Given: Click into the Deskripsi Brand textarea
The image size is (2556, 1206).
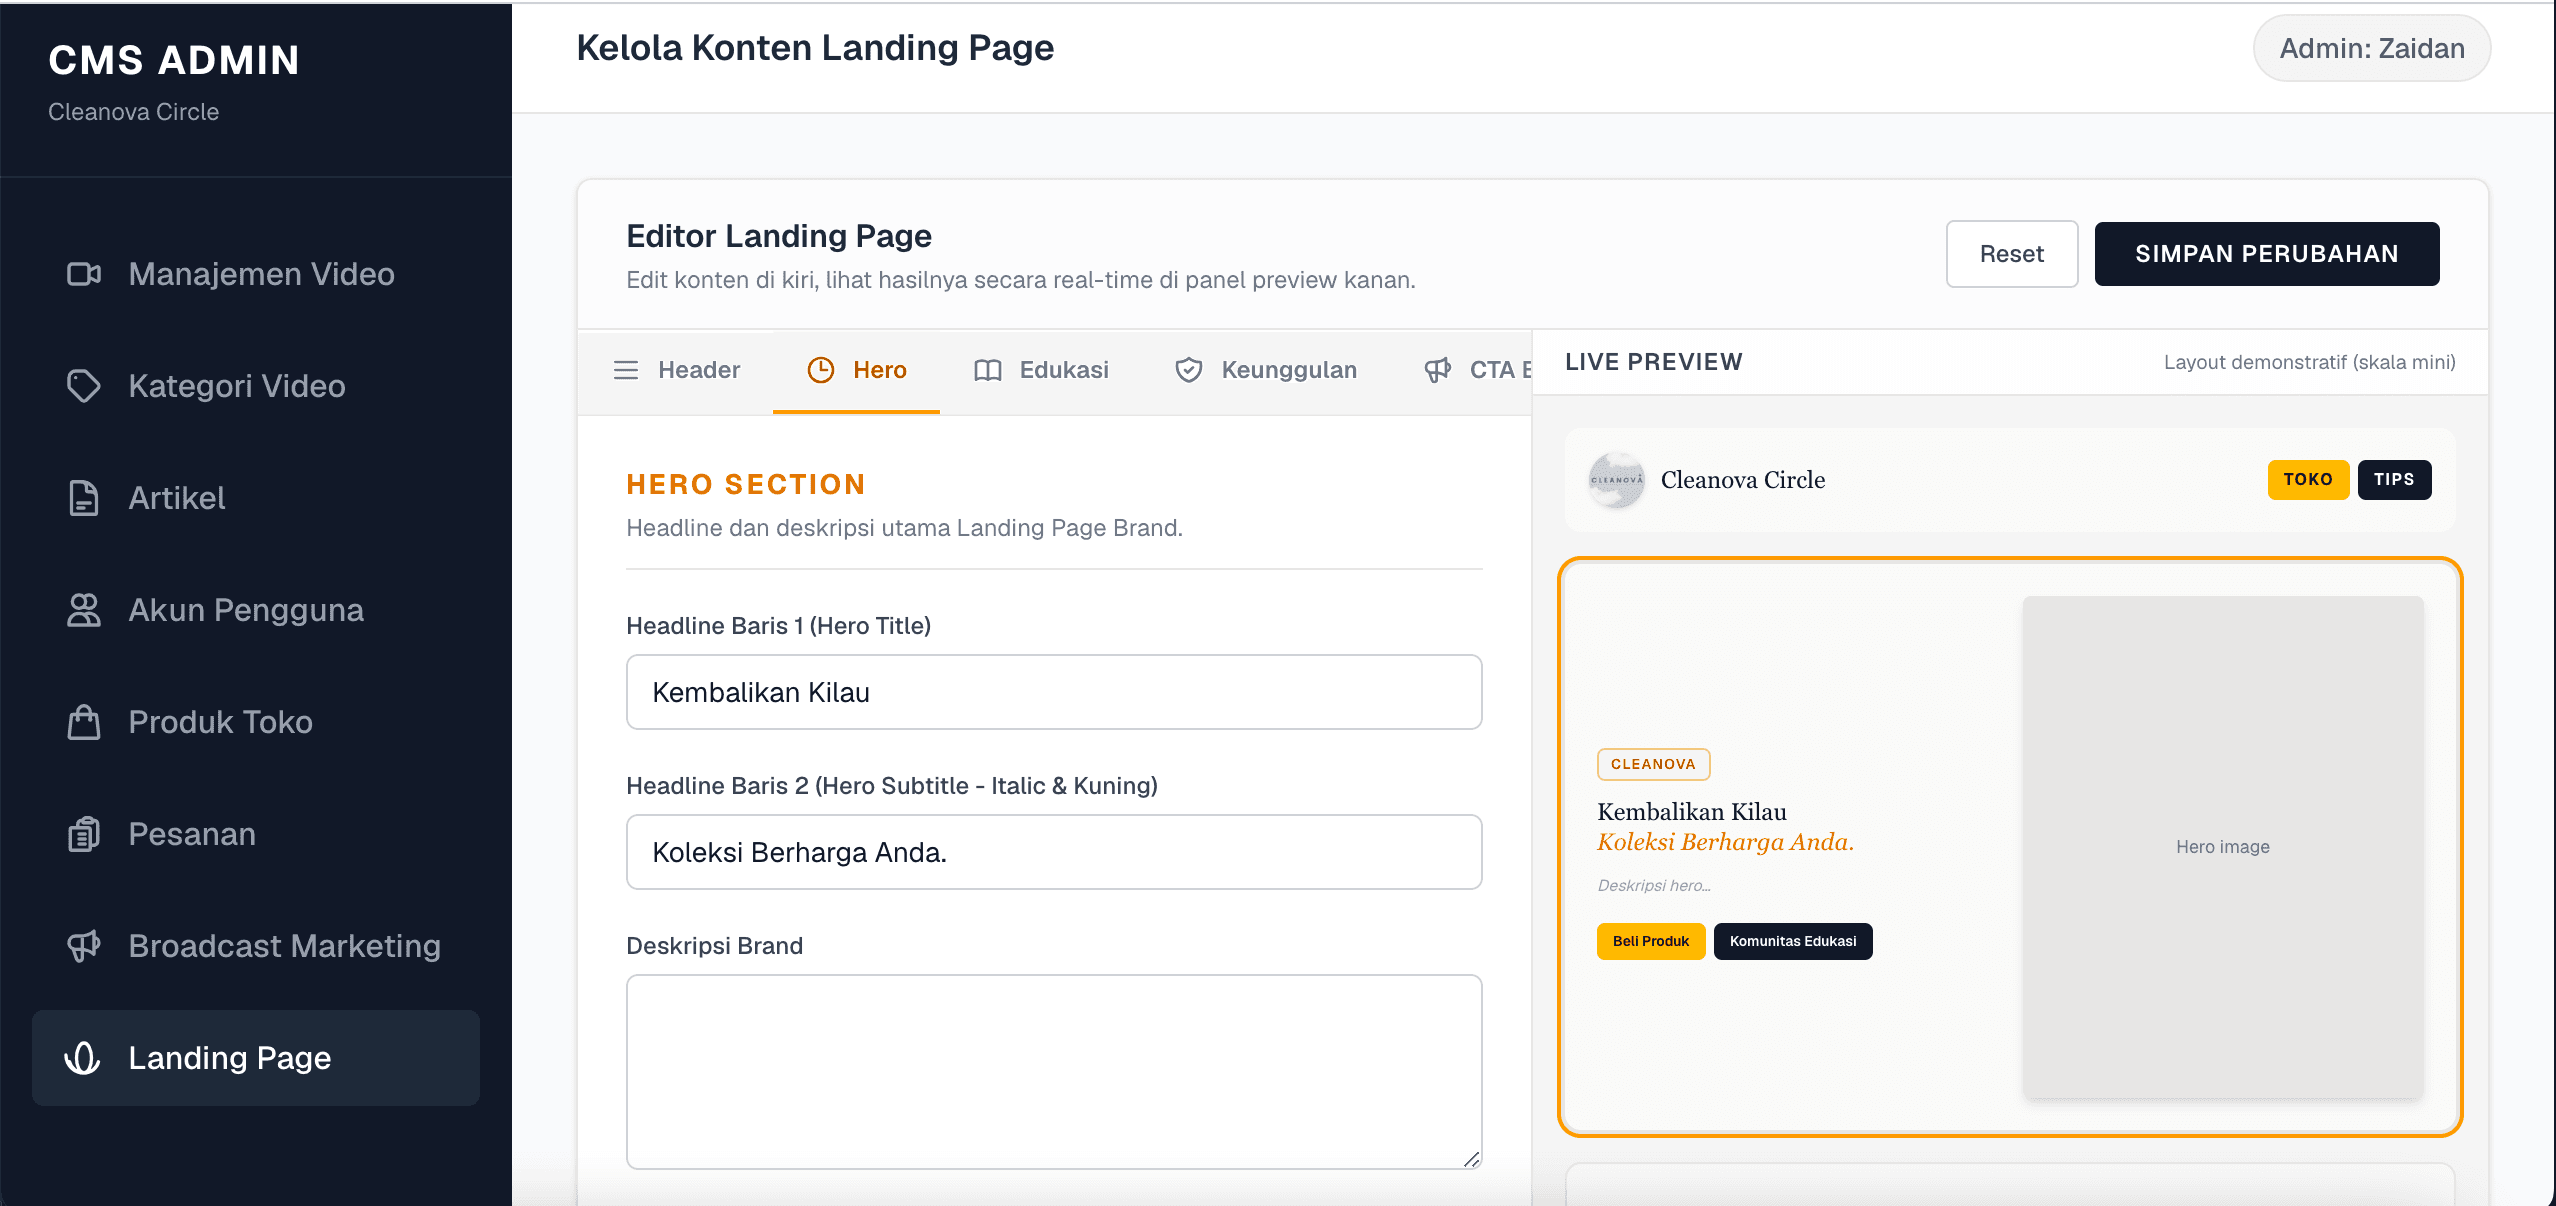Looking at the screenshot, I should (1054, 1072).
